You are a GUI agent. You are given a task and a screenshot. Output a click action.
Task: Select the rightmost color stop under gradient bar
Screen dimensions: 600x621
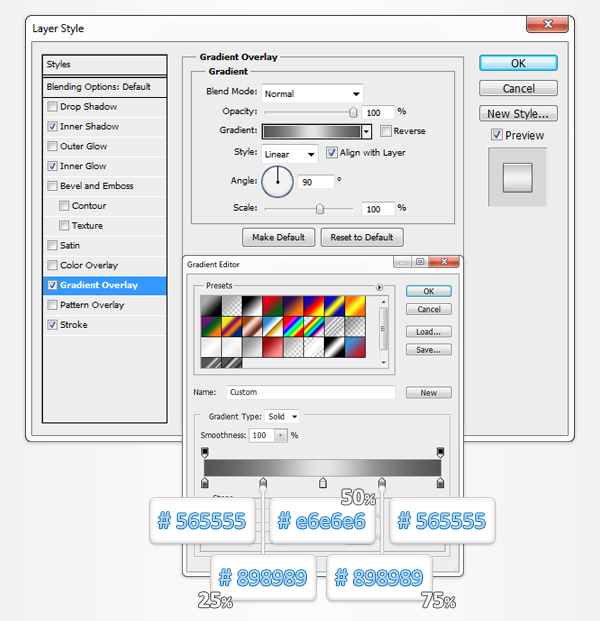[x=440, y=482]
